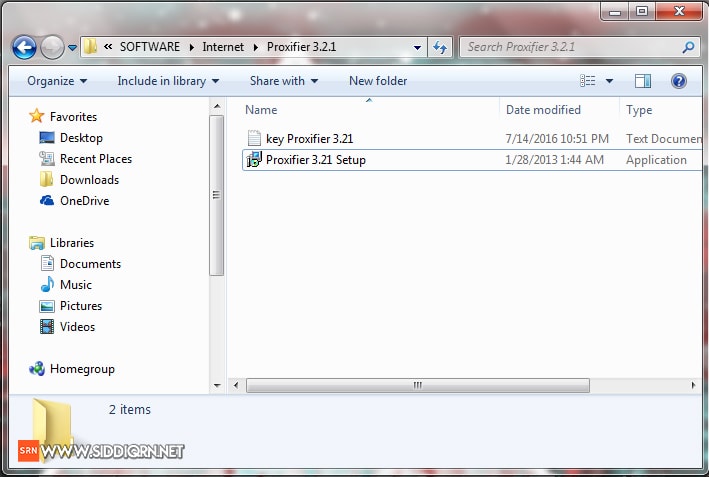Click the Favorites star icon
Viewport: 709px width, 477px height.
[37, 116]
